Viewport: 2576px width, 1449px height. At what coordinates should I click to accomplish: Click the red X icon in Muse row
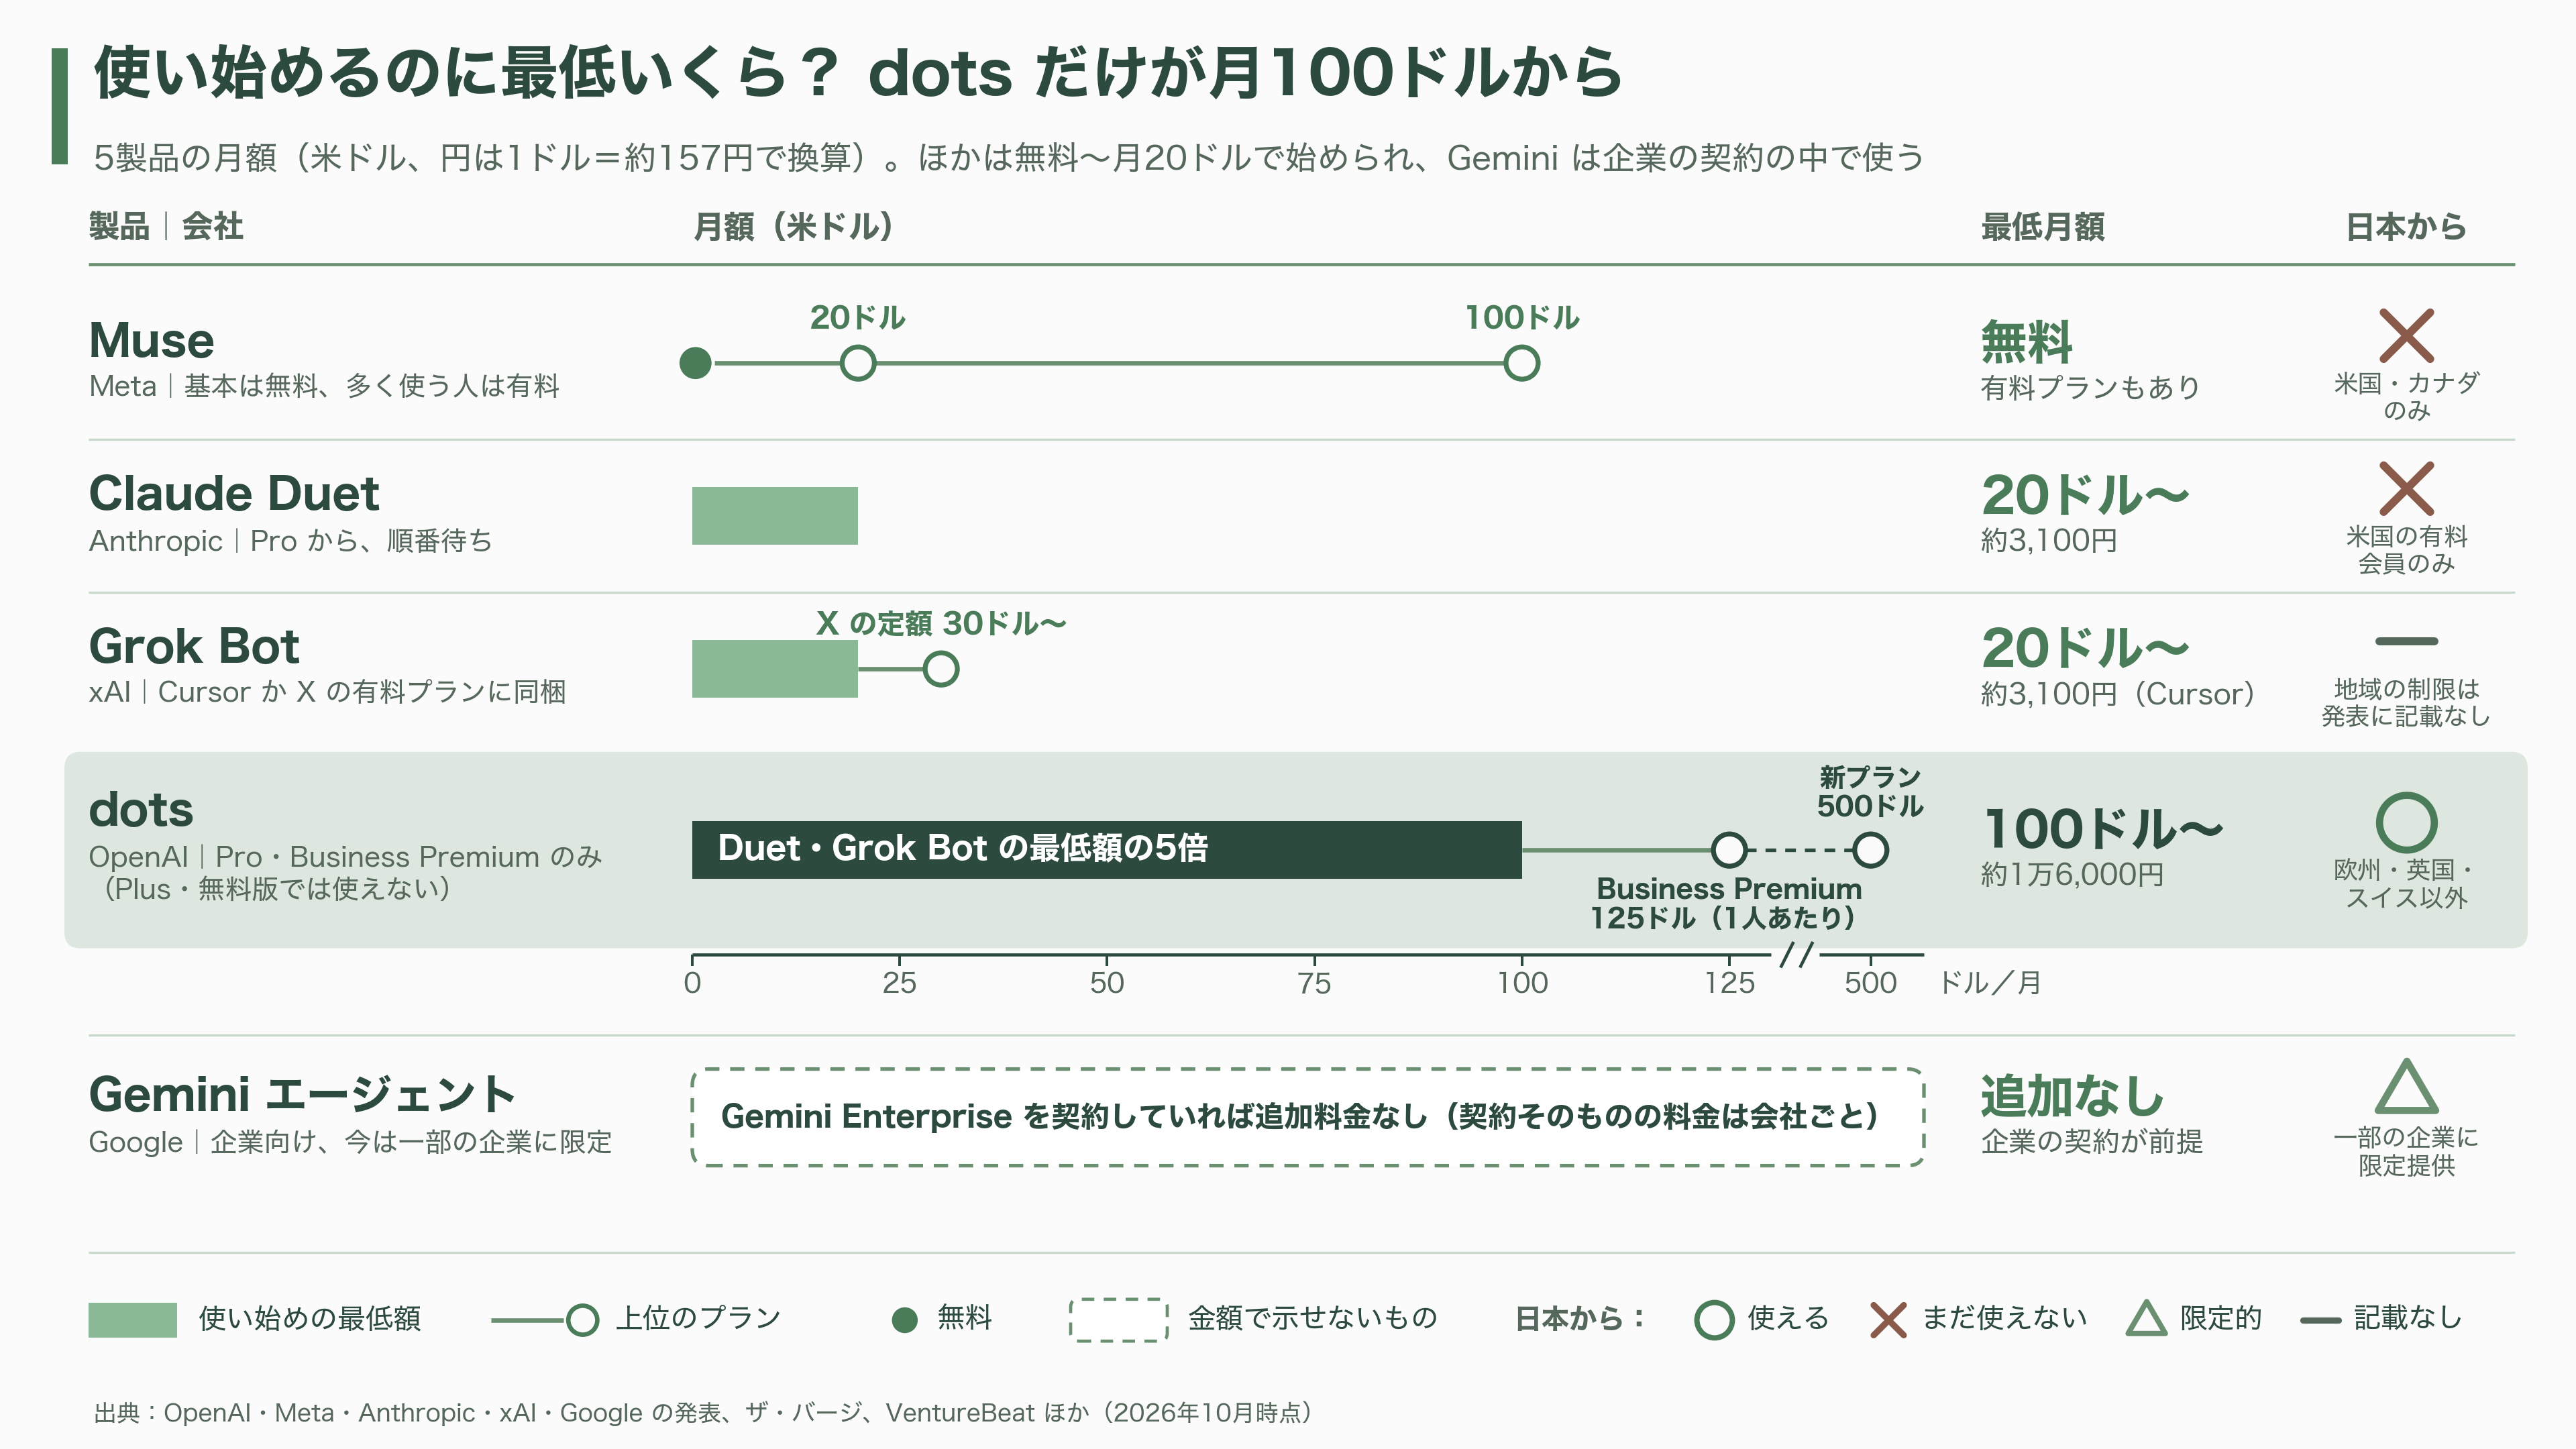click(x=2406, y=335)
